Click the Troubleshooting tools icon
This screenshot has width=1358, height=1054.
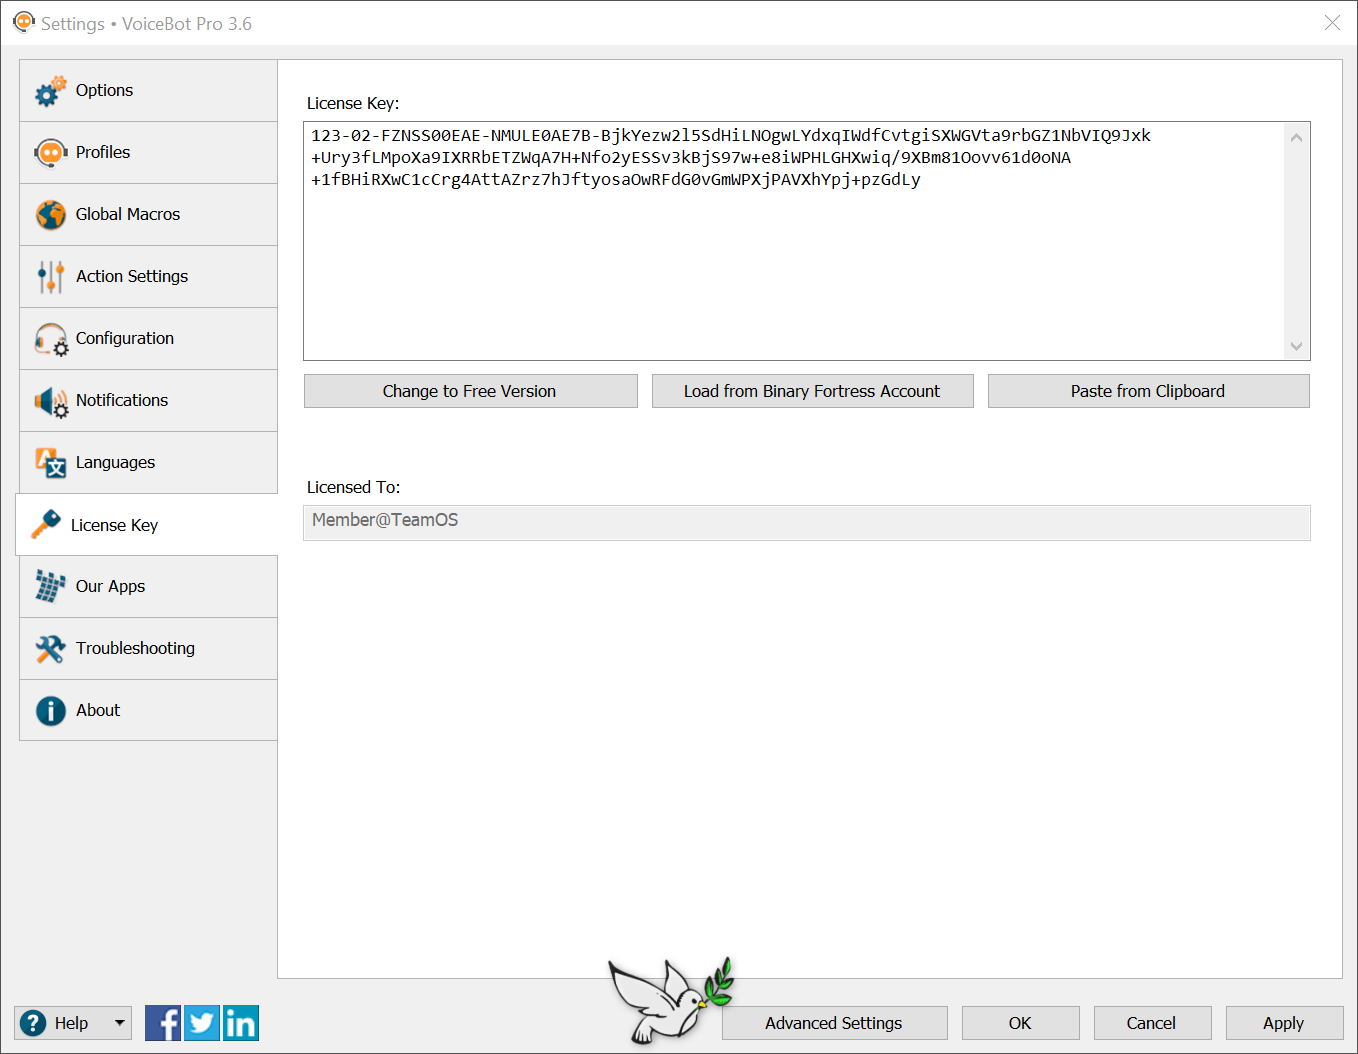coord(50,649)
